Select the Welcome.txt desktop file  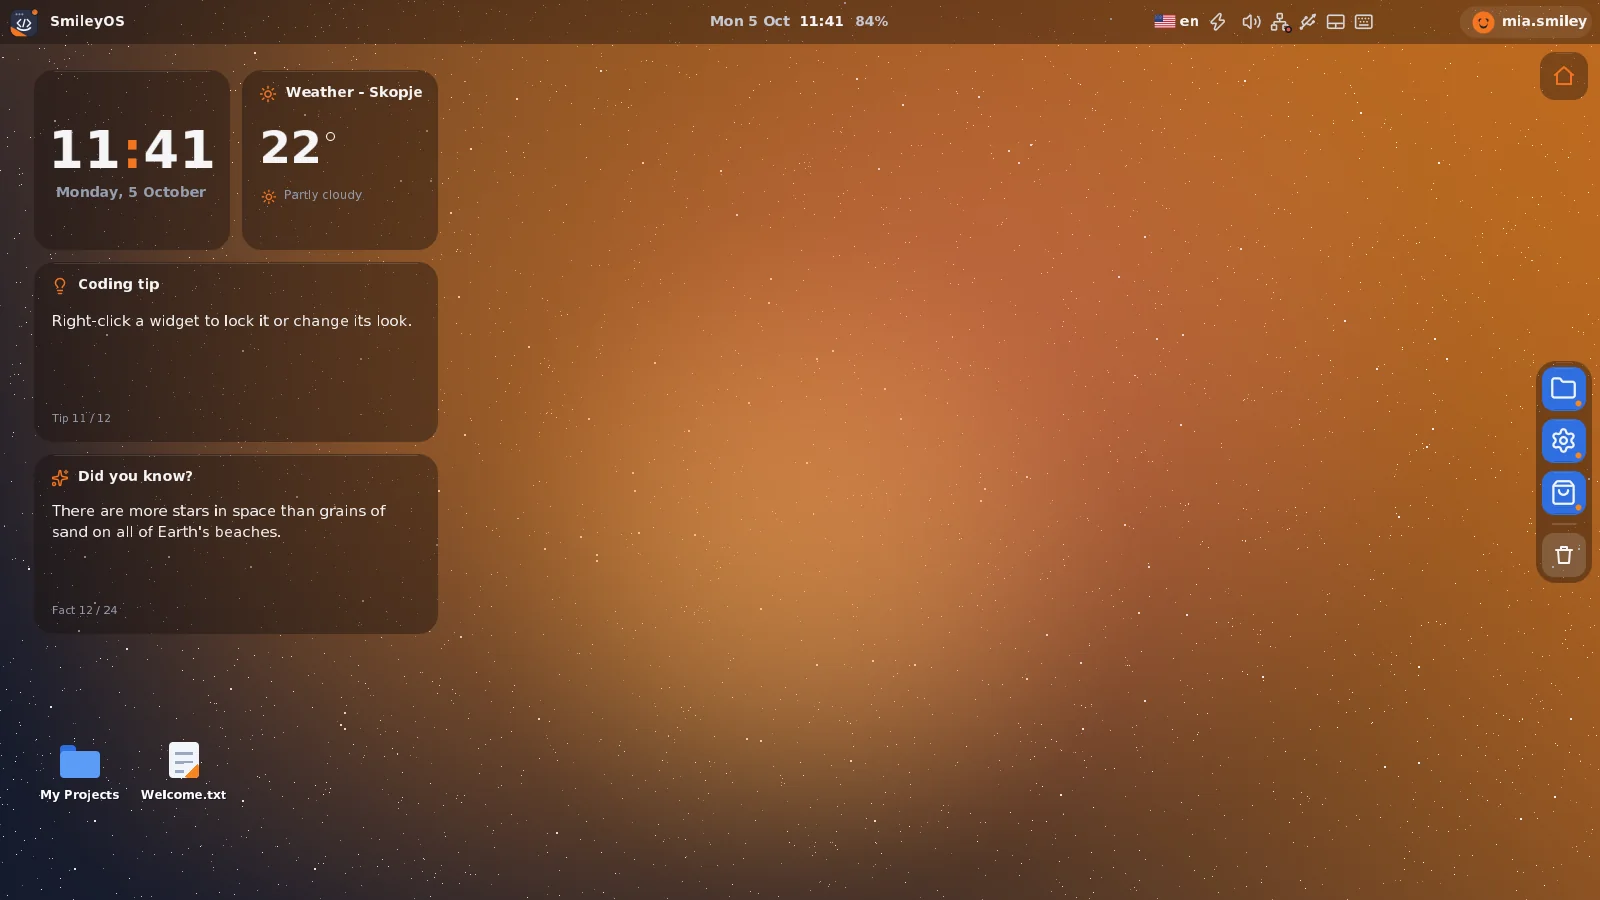pos(184,772)
